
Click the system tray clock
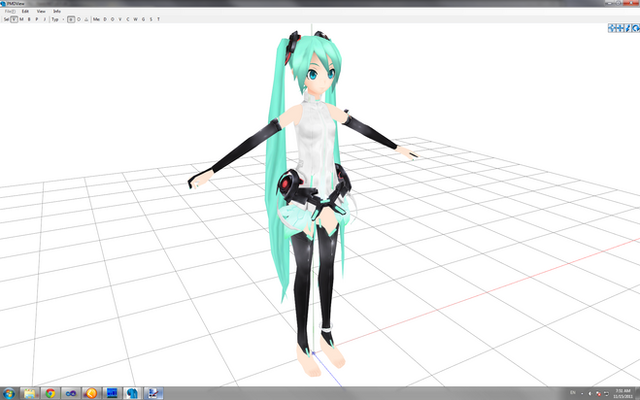pyautogui.click(x=622, y=394)
